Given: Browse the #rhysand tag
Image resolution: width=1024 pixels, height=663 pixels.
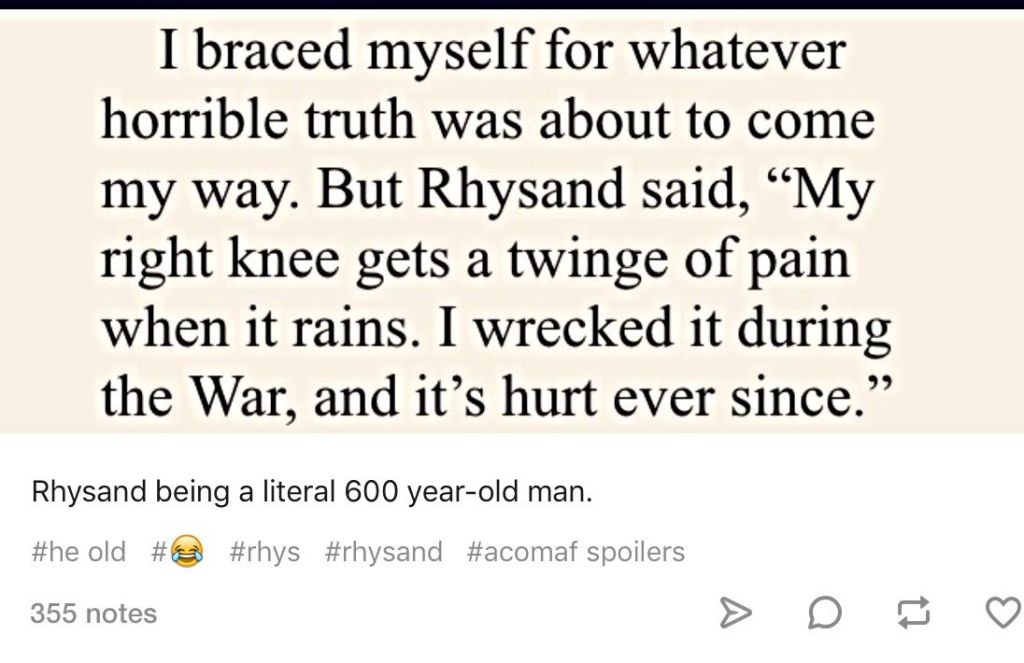Looking at the screenshot, I should (x=383, y=551).
